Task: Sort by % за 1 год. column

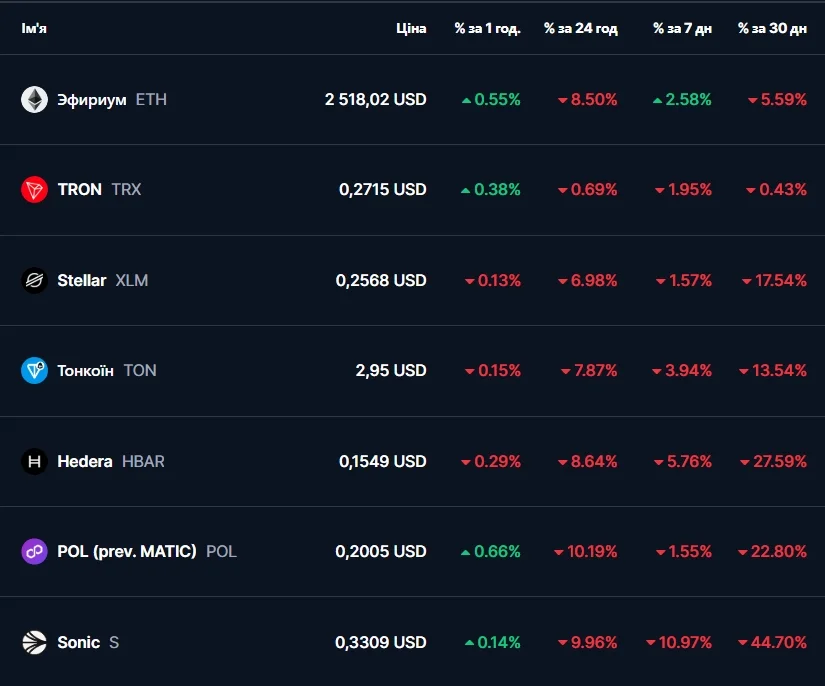Action: (x=487, y=28)
